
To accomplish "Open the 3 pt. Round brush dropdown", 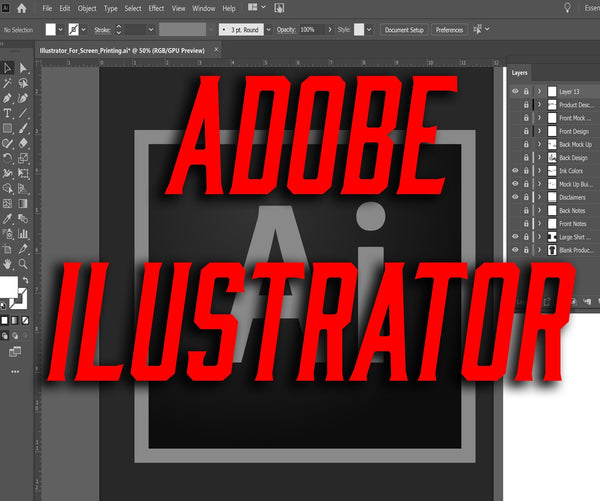I will point(269,29).
